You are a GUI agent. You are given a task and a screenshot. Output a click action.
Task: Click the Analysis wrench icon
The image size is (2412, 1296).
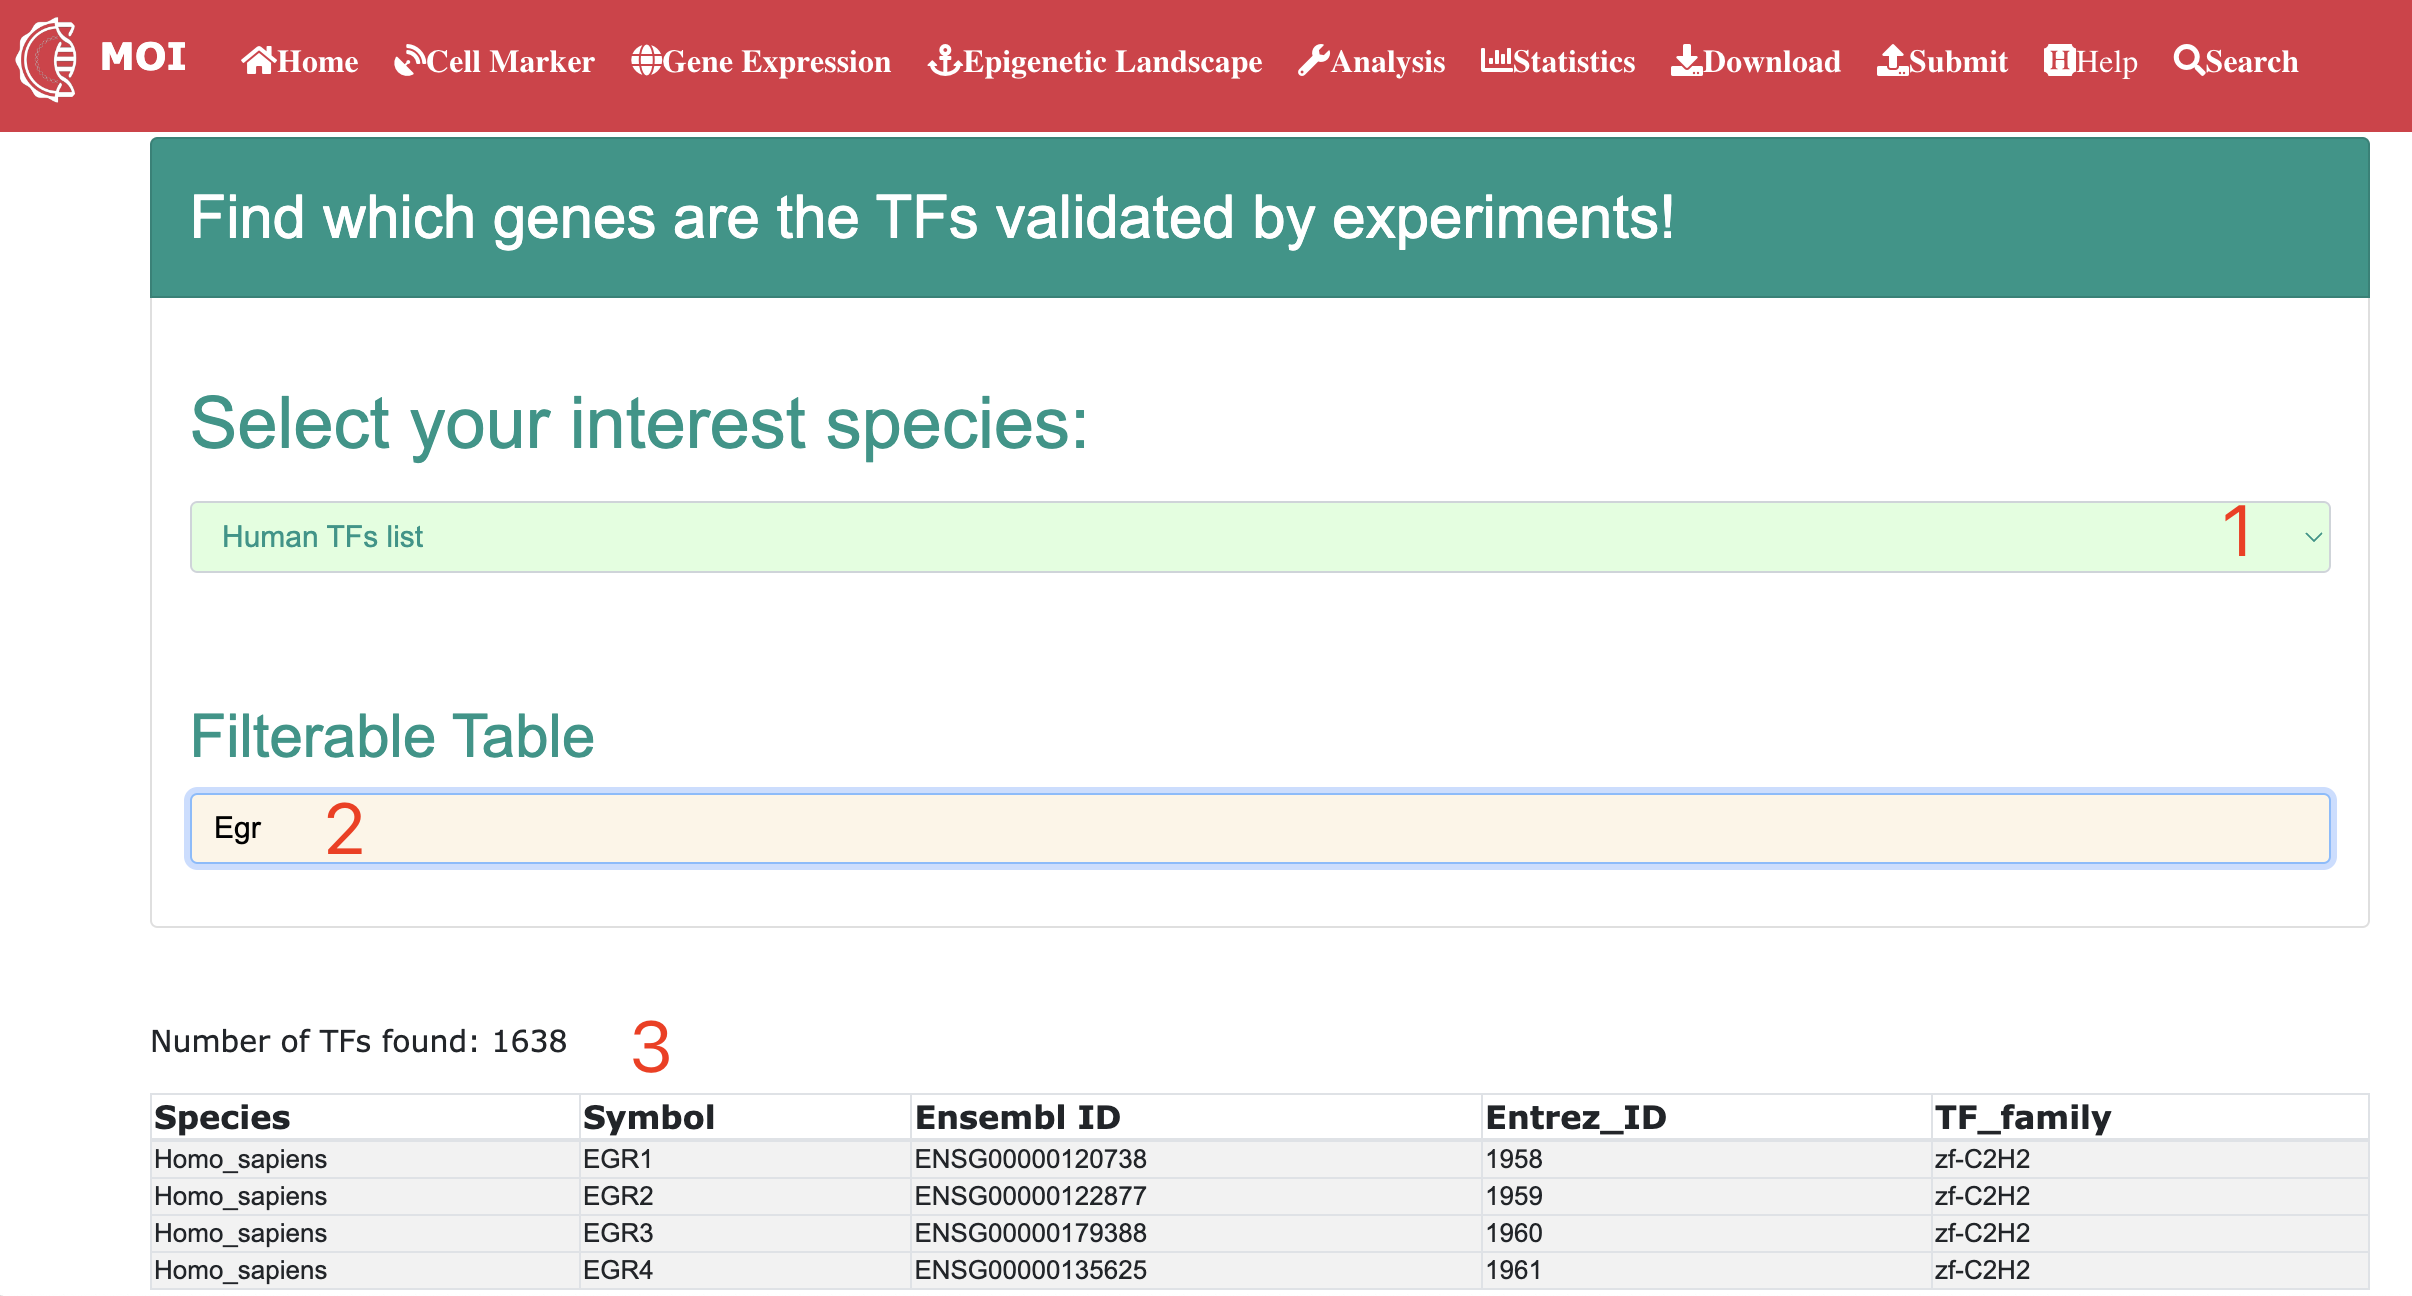tap(1314, 60)
